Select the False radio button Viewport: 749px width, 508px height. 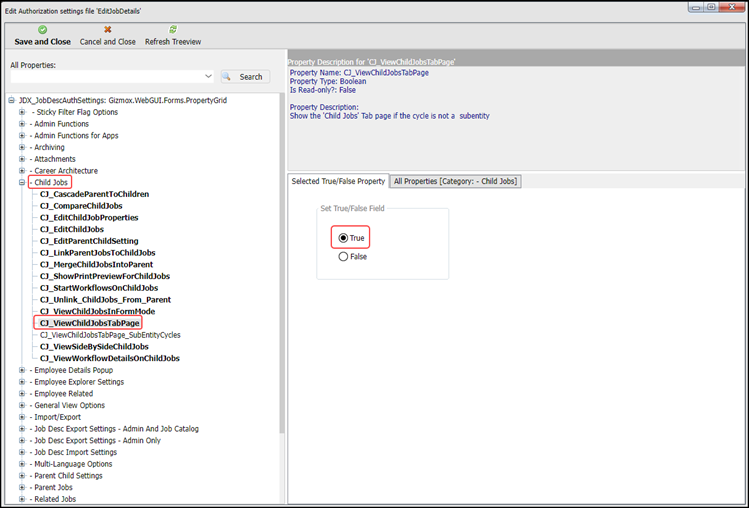click(x=343, y=257)
